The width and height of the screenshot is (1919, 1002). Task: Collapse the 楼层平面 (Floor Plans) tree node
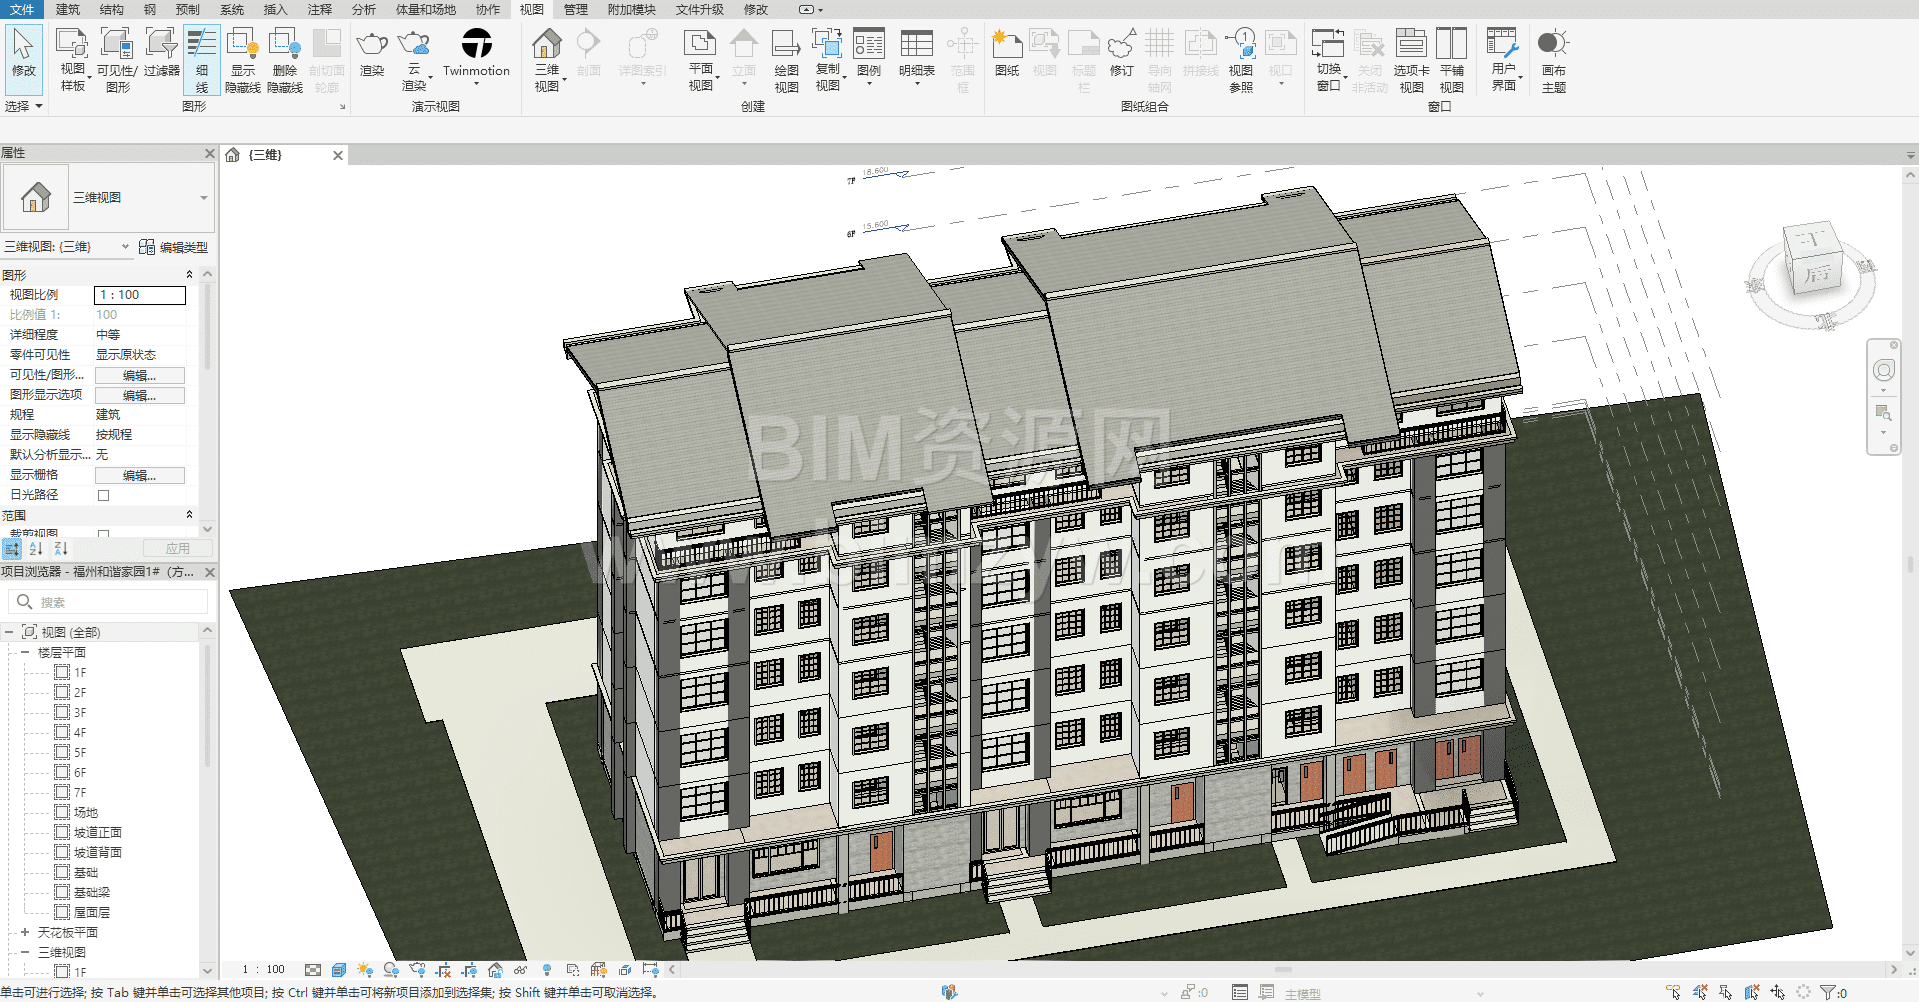pos(25,652)
